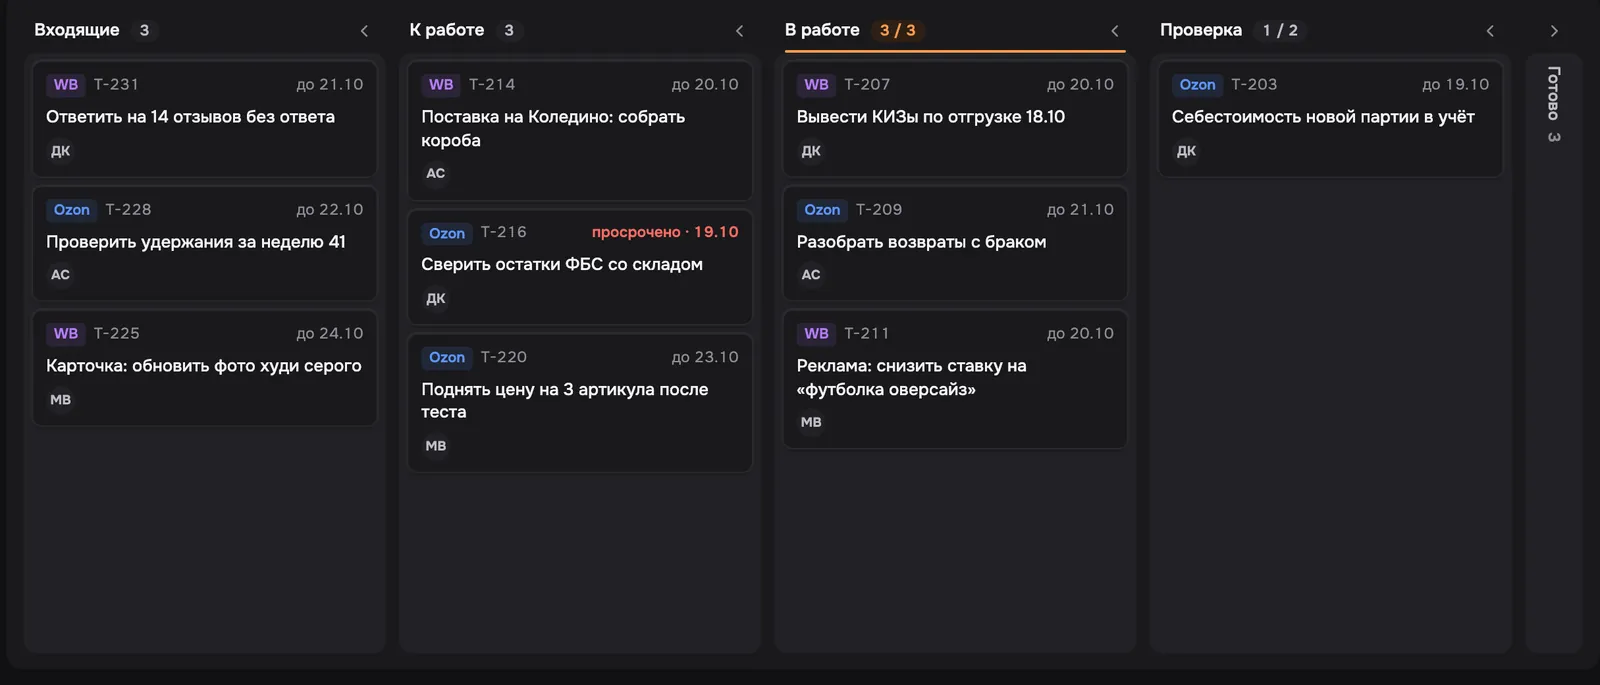Click the task ID T-211
The height and width of the screenshot is (685, 1600).
(867, 334)
